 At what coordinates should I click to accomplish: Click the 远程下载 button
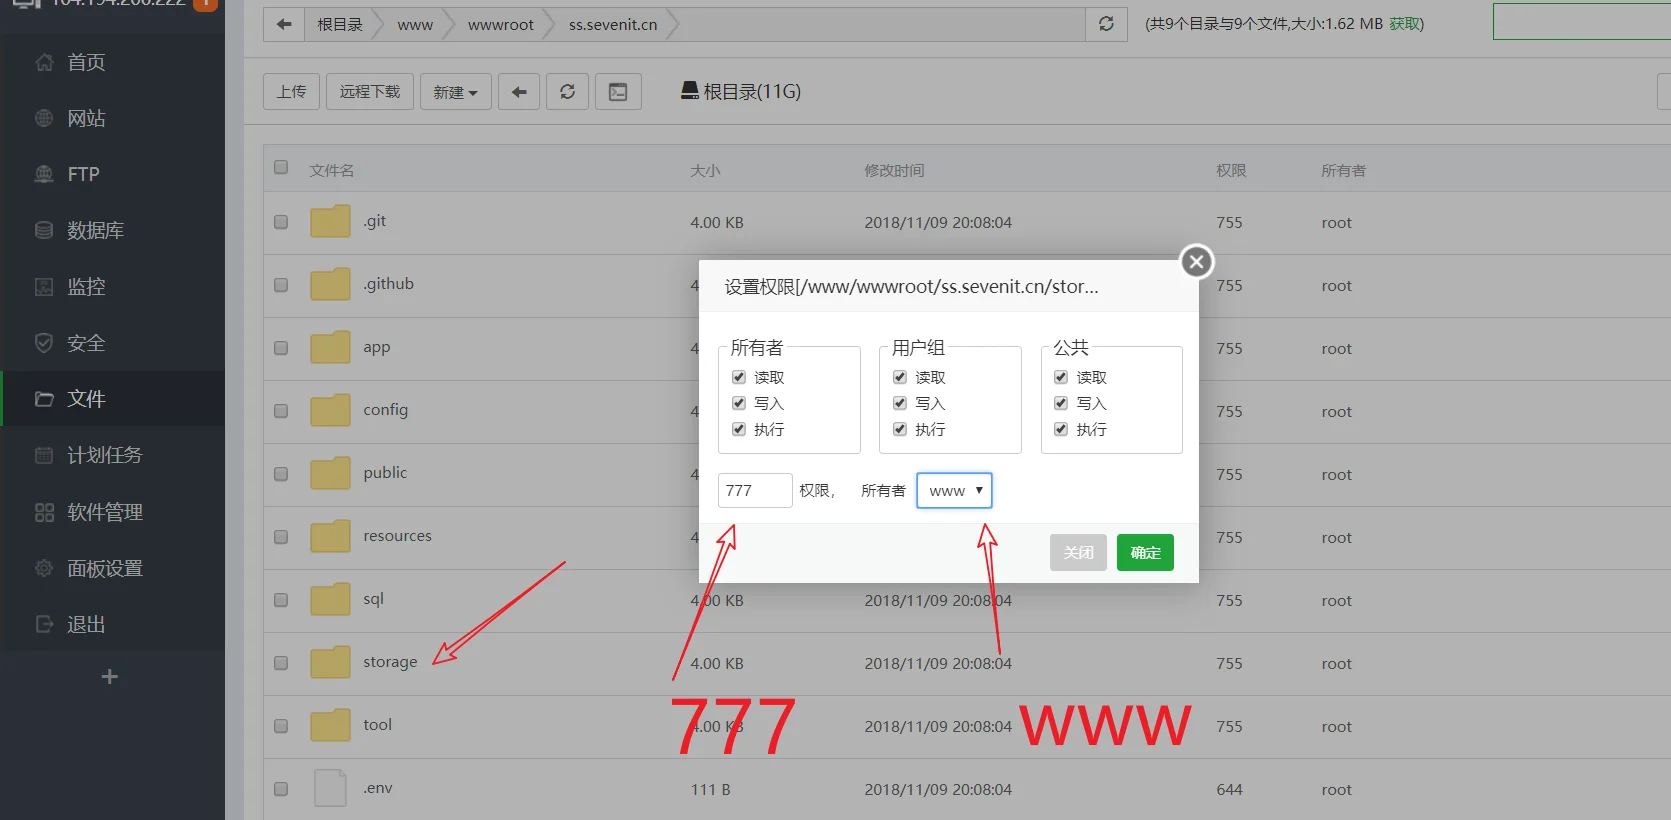click(x=370, y=92)
